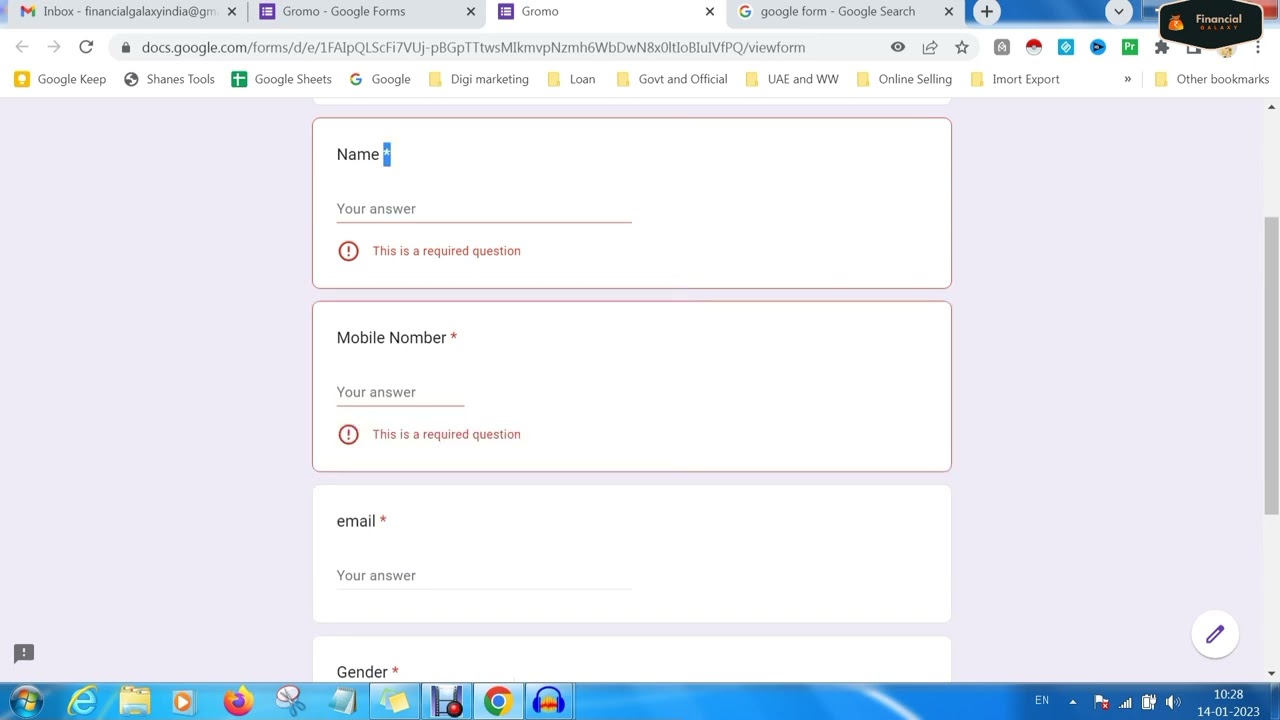The height and width of the screenshot is (720, 1280).
Task: Bookmark this page with the star icon
Action: 962,47
